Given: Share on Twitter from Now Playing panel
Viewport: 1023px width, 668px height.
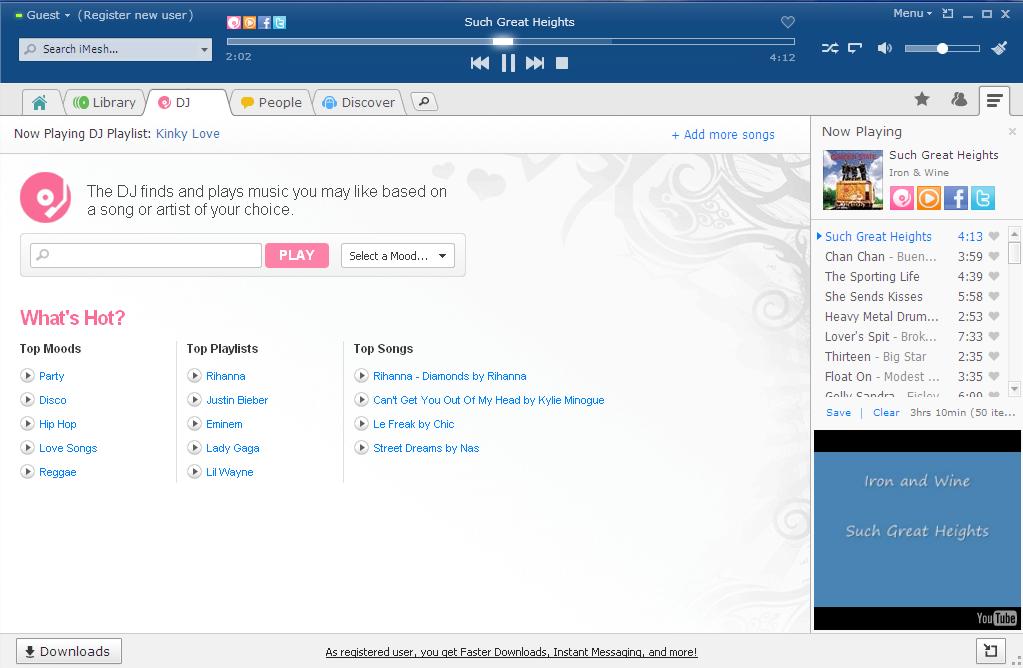Looking at the screenshot, I should click(983, 198).
